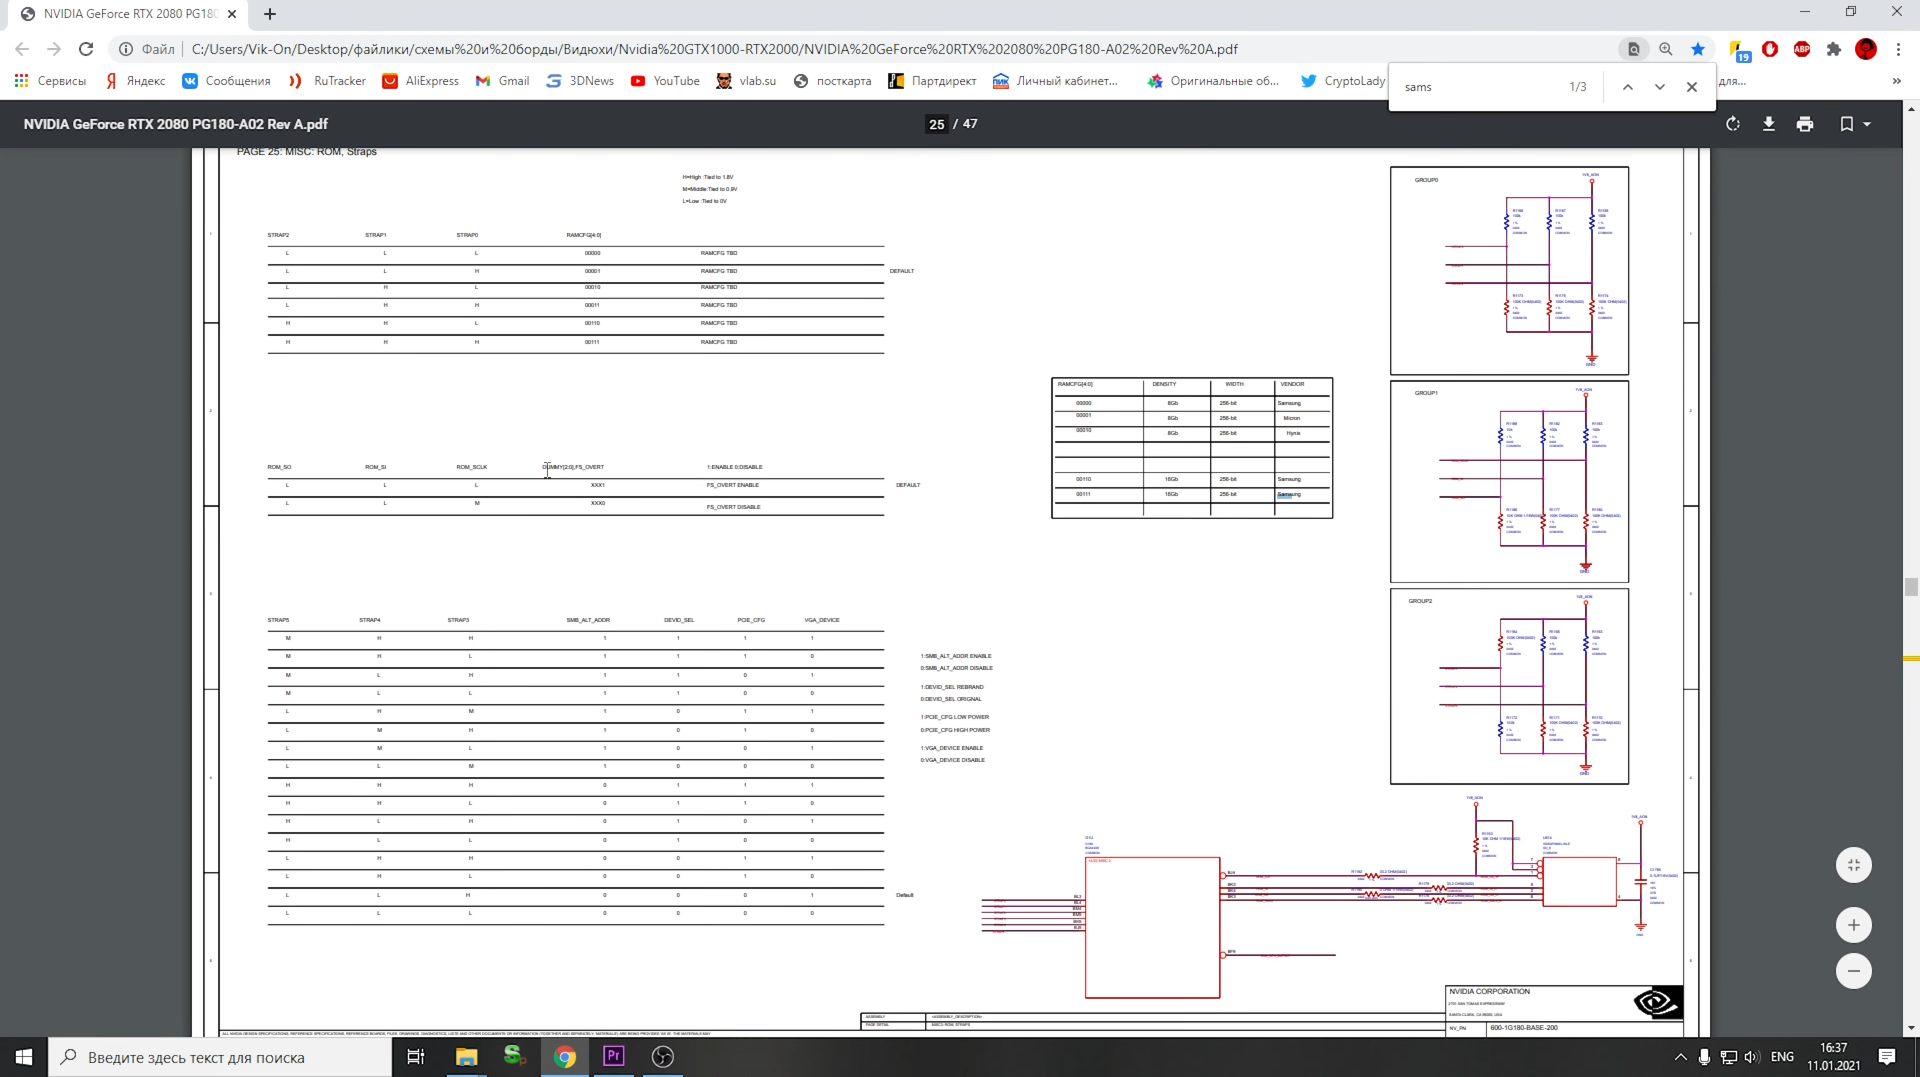Open the taskbar clock showing 16:37
1920x1077 pixels.
click(1834, 1057)
